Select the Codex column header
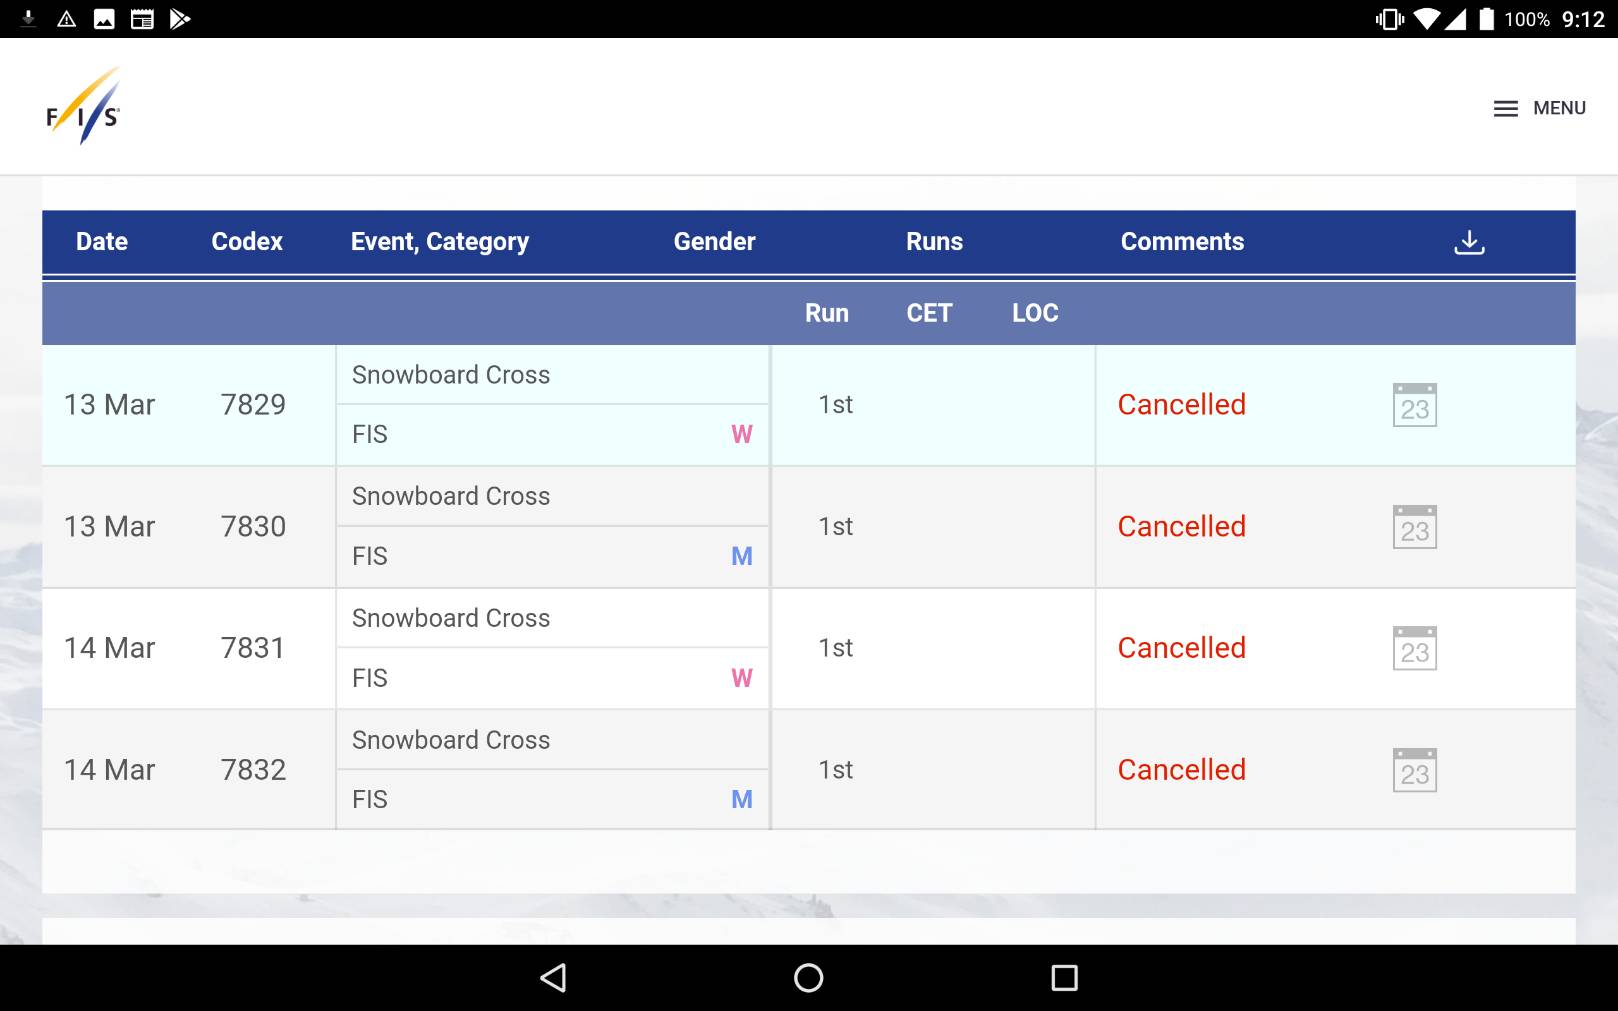 coord(247,242)
